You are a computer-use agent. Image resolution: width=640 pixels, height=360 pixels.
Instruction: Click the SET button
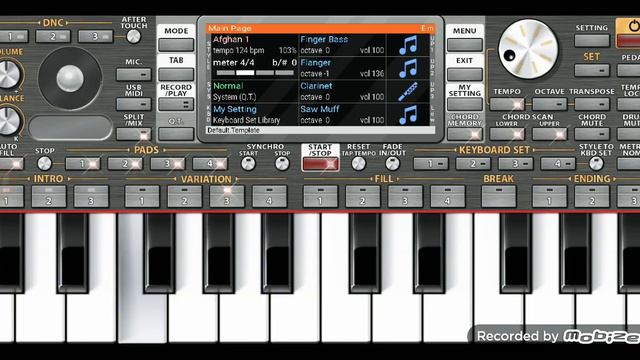click(x=592, y=71)
